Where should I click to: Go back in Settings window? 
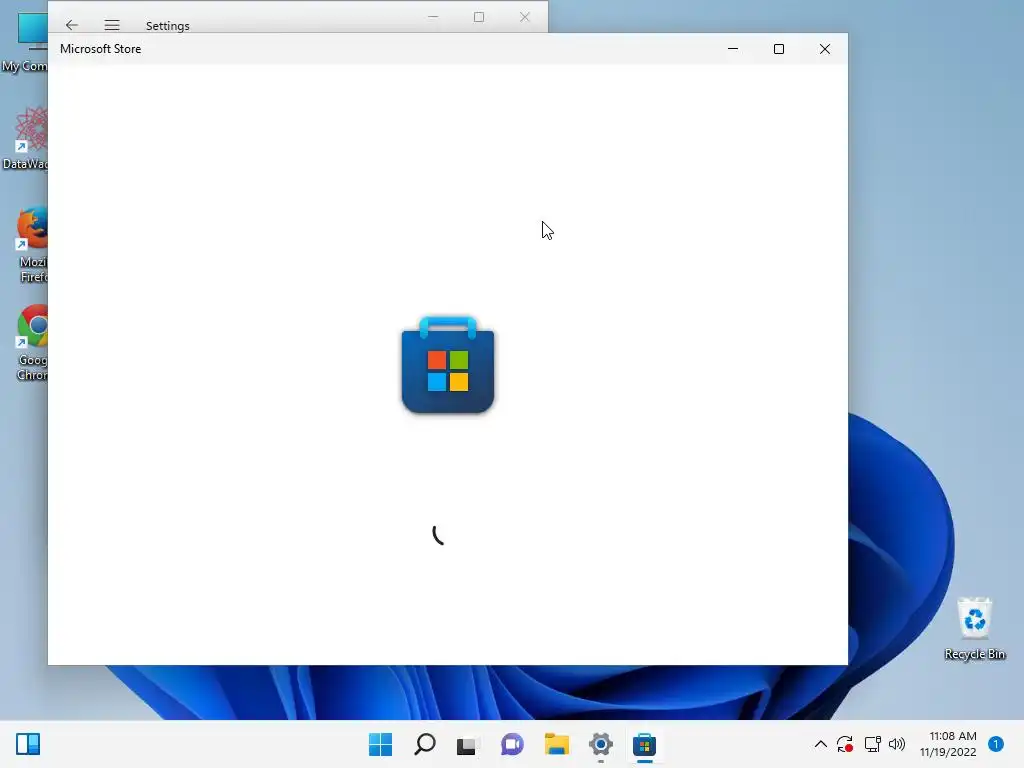coord(72,25)
